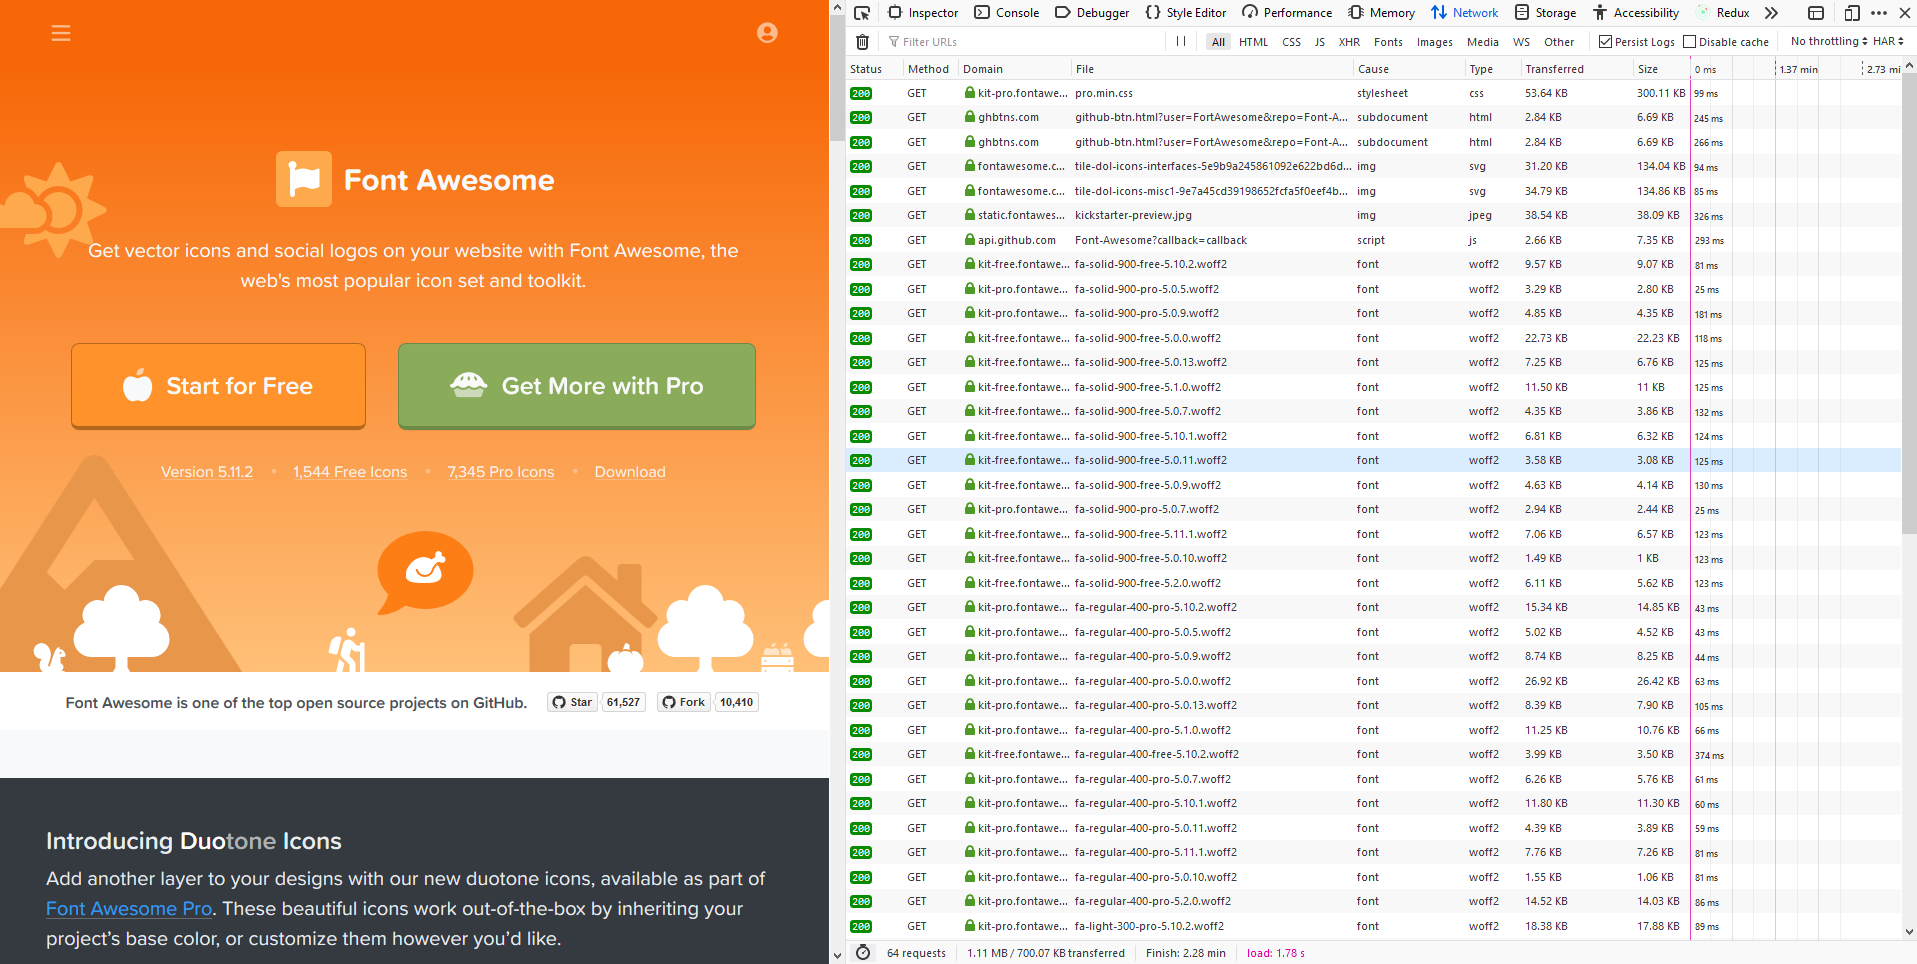Open the Style Editor tab

pos(1186,13)
